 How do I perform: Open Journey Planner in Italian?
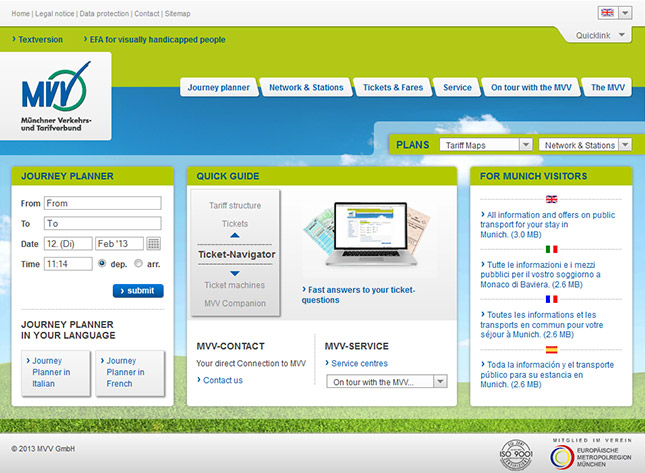pos(56,373)
